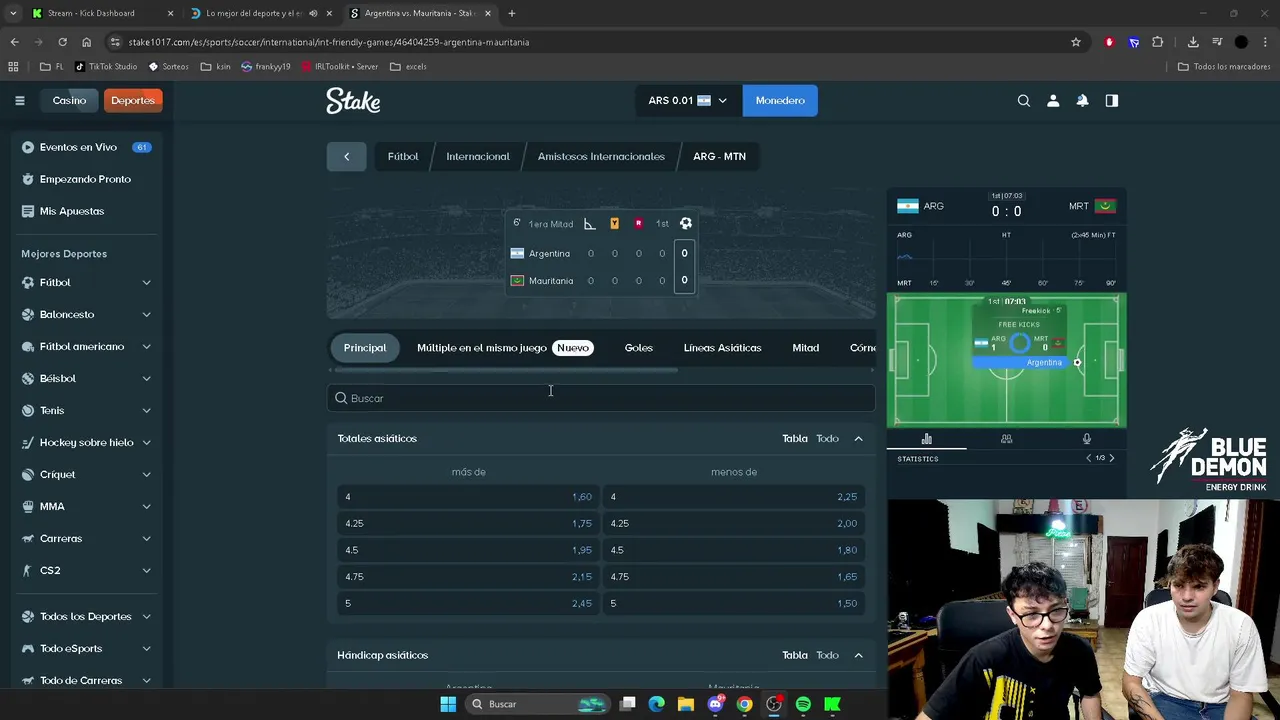
Task: Collapse the Hándicap asiáticos section
Action: coord(858,655)
